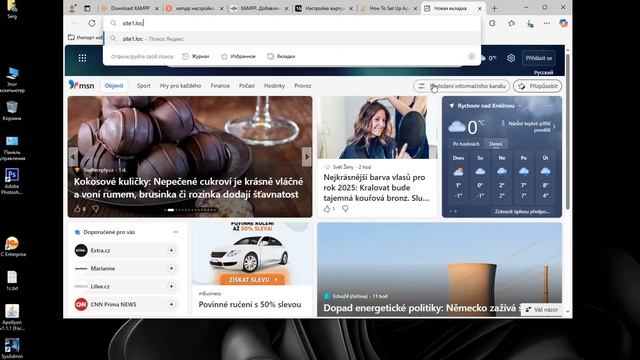The width and height of the screenshot is (640, 360).
Task: Open the Favorites star icon in toolbar
Action: click(511, 23)
